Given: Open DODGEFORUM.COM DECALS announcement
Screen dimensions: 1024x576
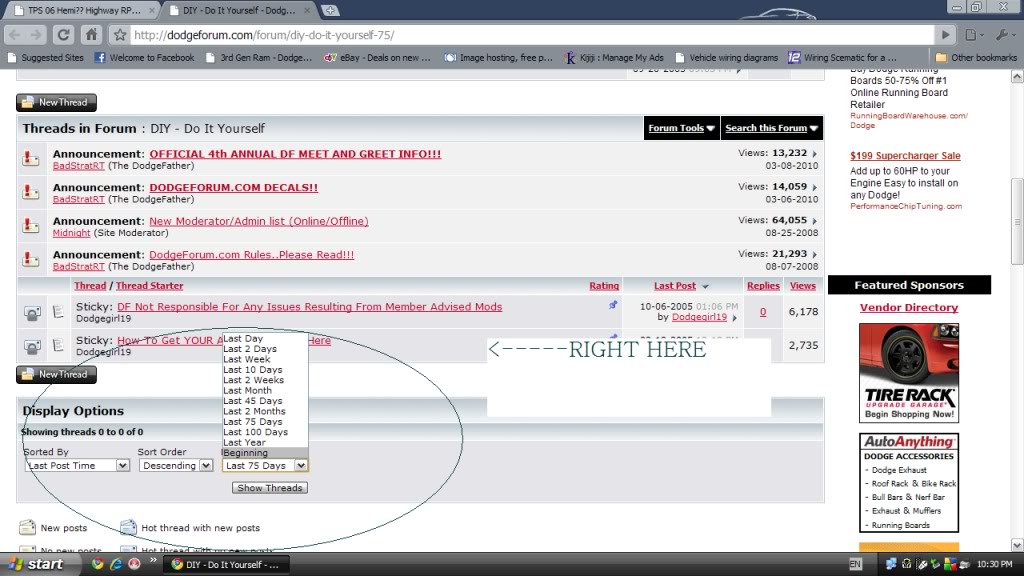Looking at the screenshot, I should coord(234,187).
